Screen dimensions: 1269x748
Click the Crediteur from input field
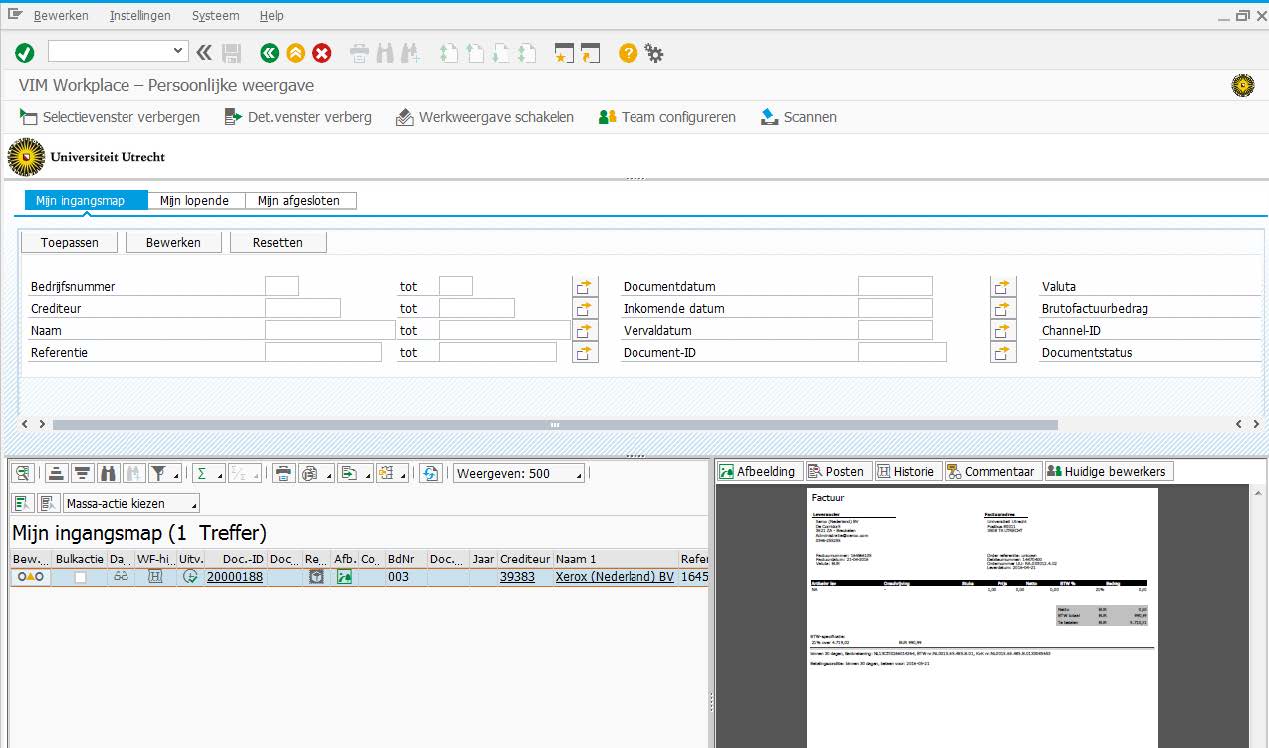302,309
